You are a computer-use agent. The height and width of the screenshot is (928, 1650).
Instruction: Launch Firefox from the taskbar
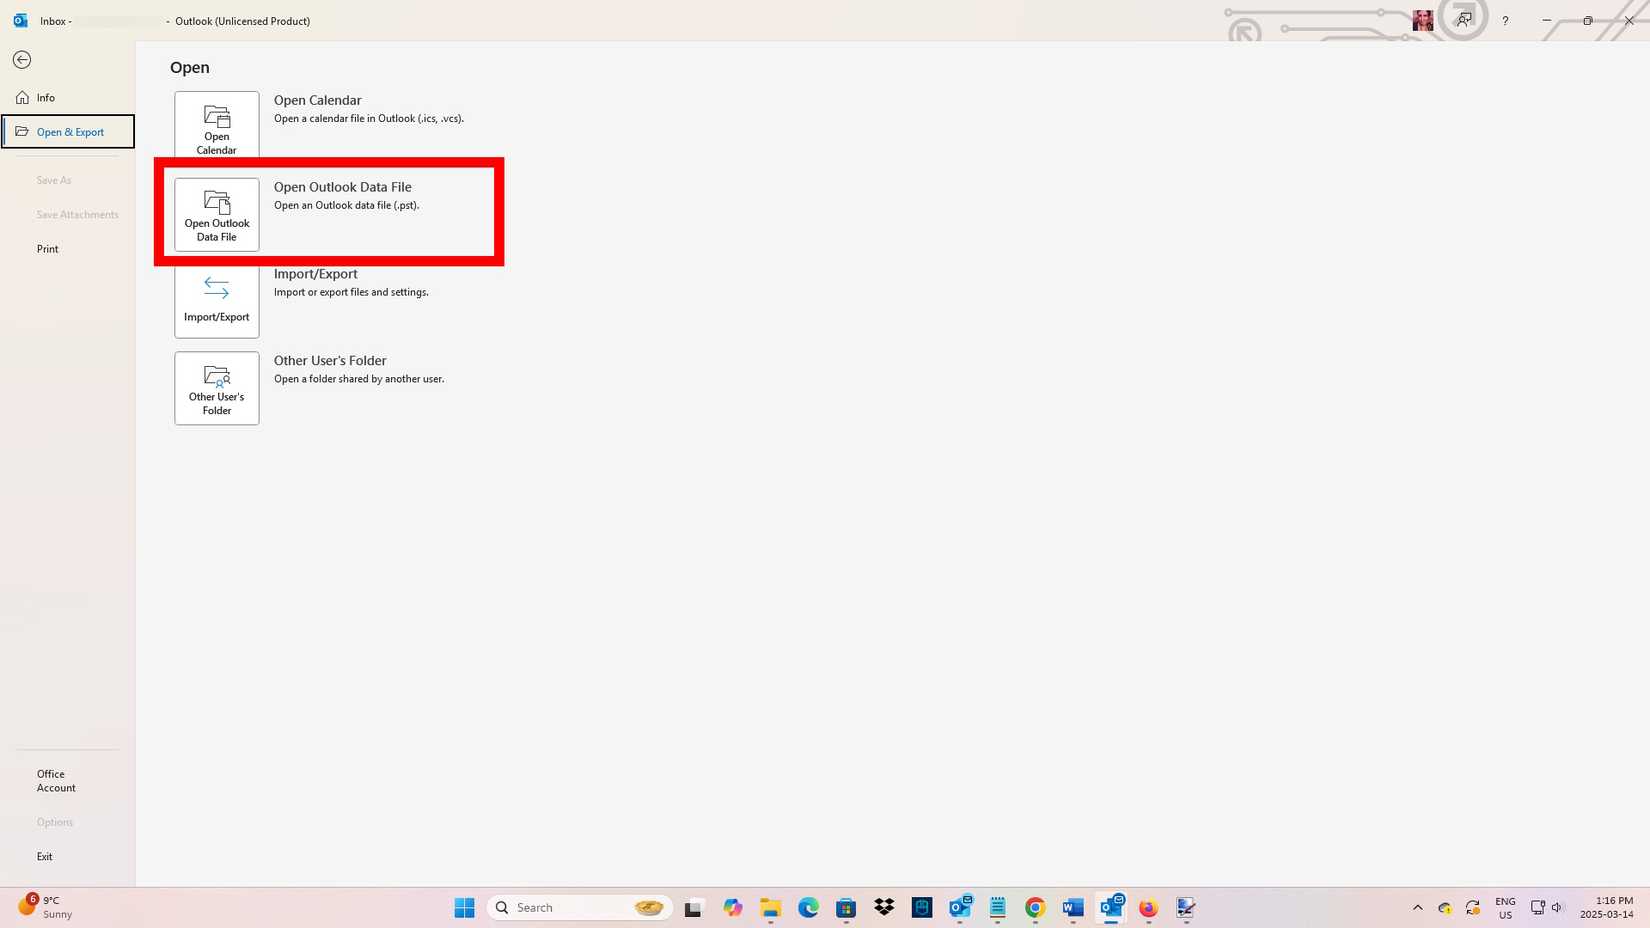click(1147, 907)
